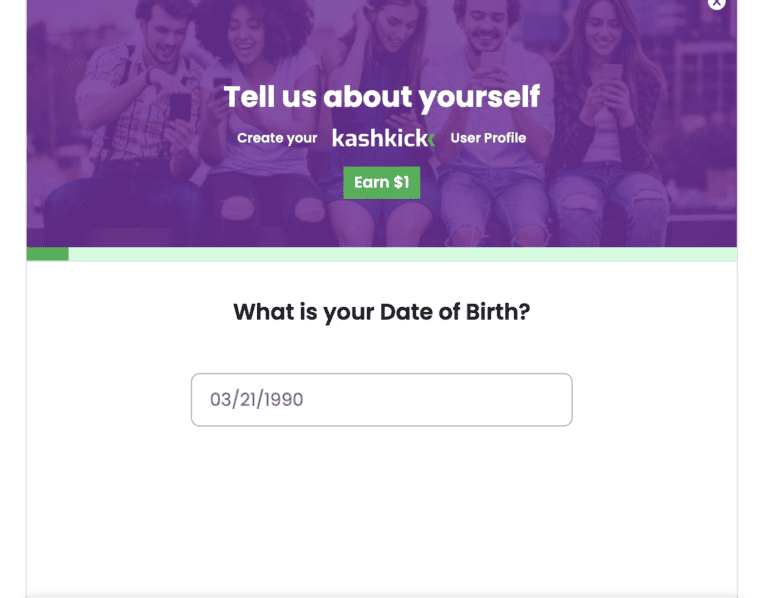The height and width of the screenshot is (598, 768).
Task: Focus the Date of Birth input field
Action: pos(381,400)
